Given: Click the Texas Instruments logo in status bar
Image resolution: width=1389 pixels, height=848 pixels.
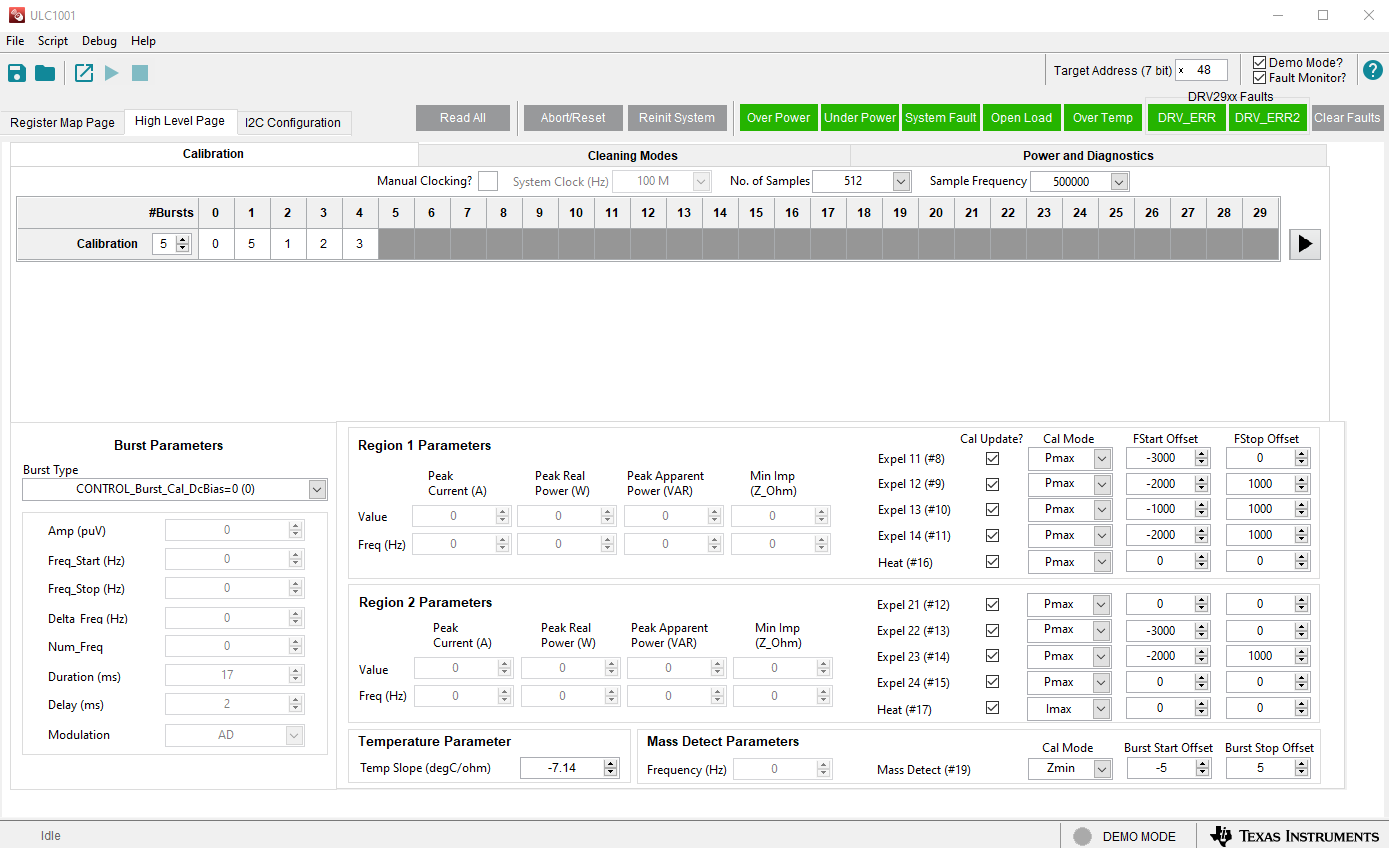Looking at the screenshot, I should tap(1293, 836).
